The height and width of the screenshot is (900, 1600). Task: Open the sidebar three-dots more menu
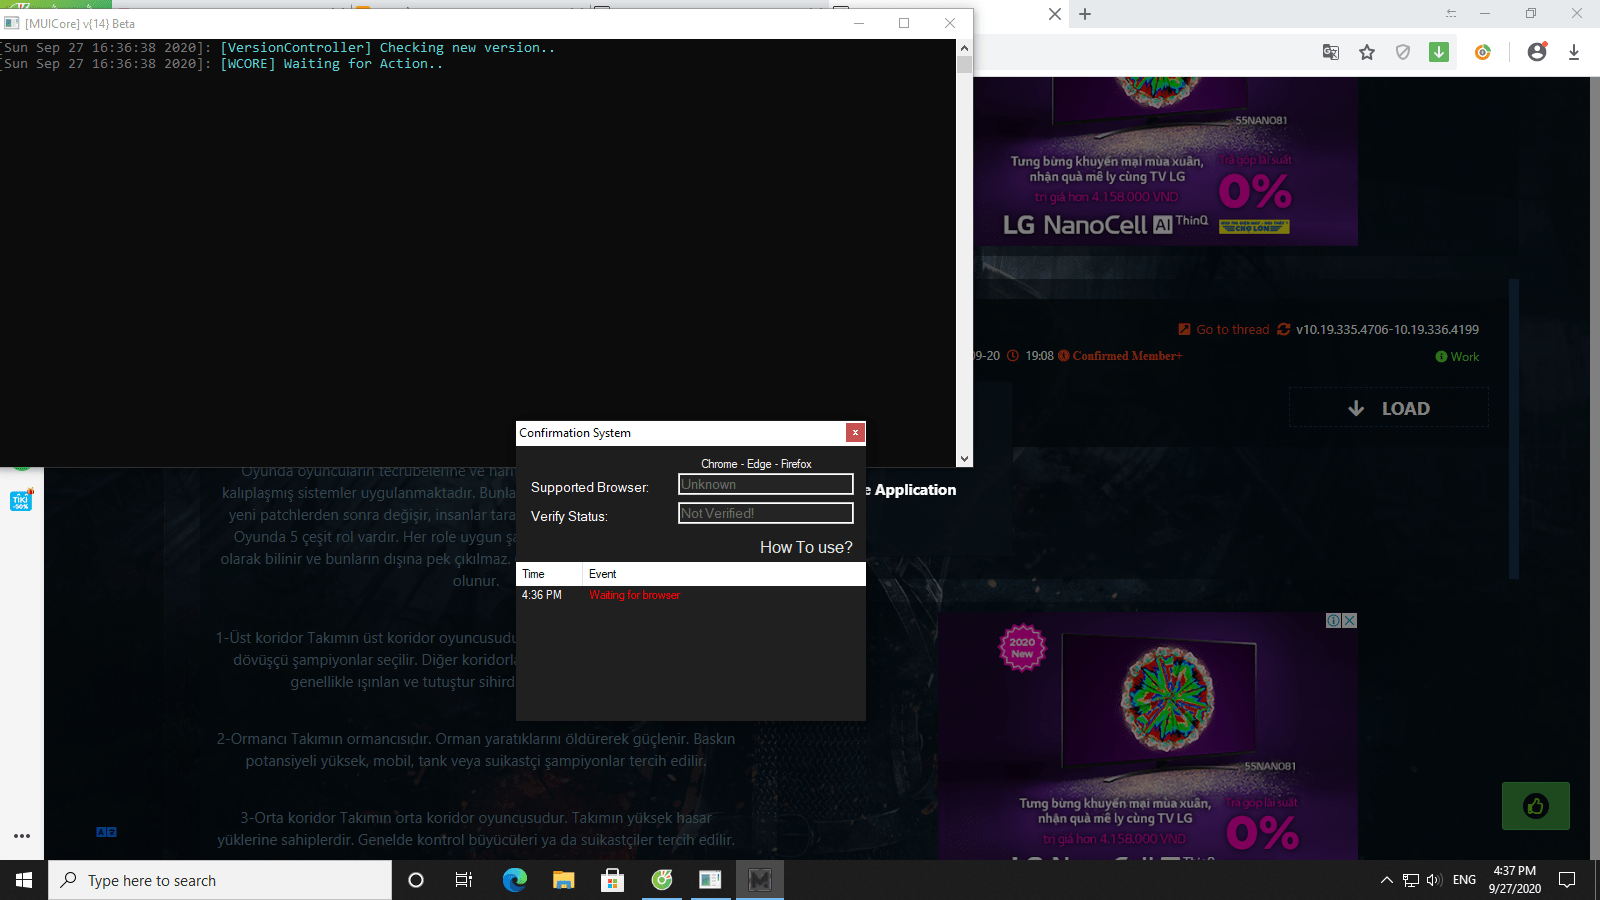22,835
